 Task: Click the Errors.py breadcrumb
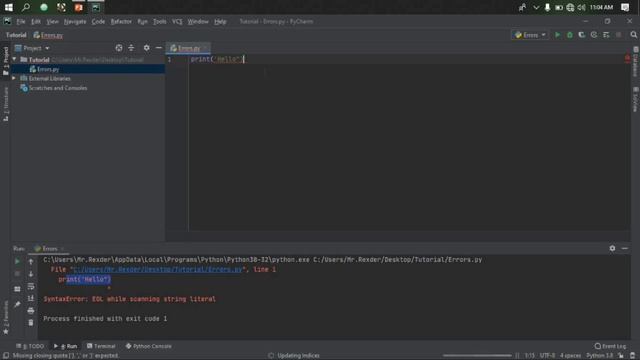[x=48, y=35]
